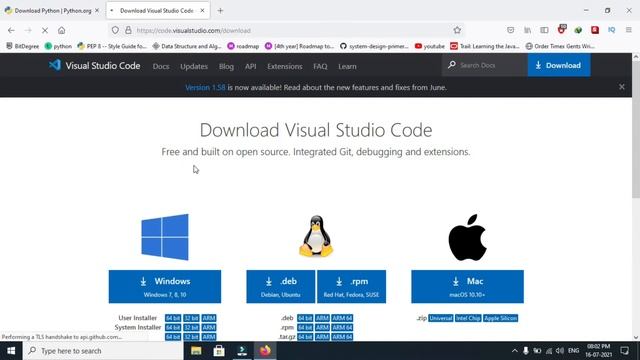Open the youtube bookmark

tap(430, 46)
